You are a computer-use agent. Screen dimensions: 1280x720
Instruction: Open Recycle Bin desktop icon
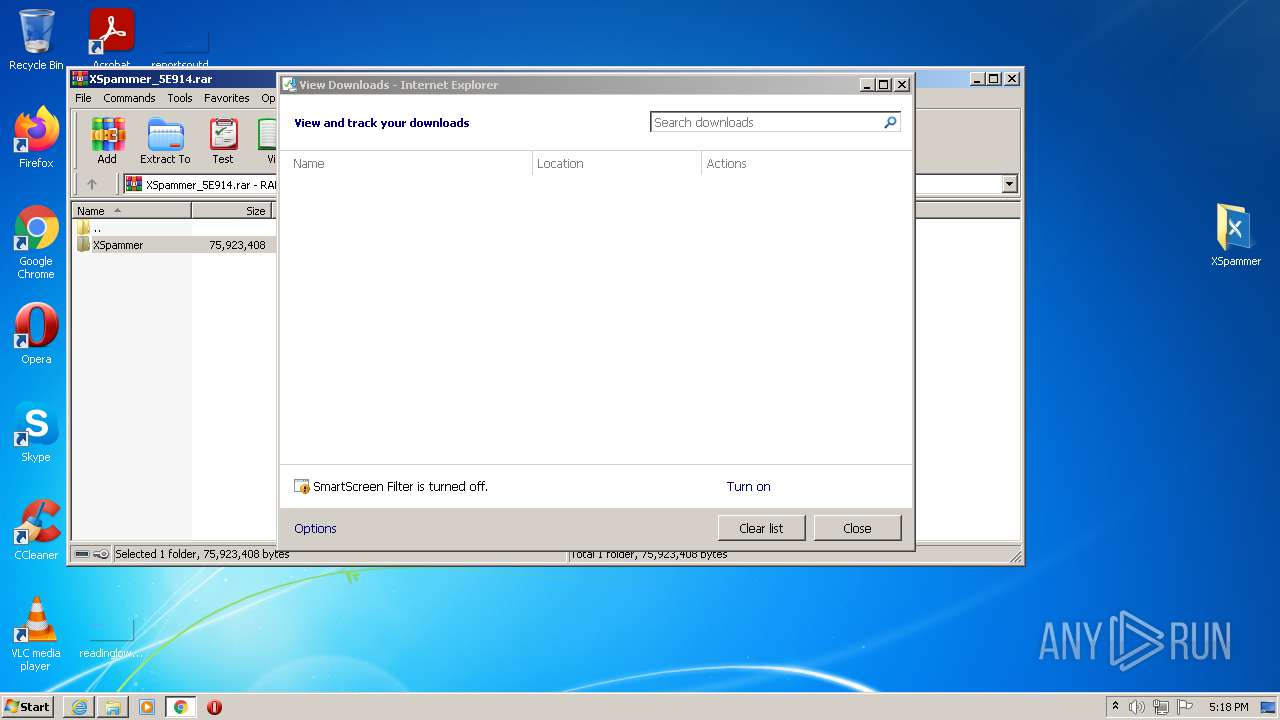(36, 40)
